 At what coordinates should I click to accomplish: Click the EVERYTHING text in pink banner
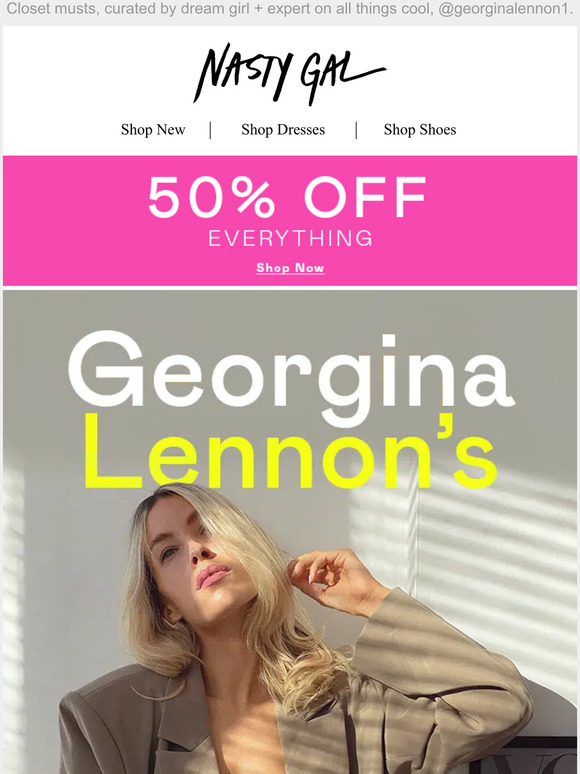click(x=290, y=238)
